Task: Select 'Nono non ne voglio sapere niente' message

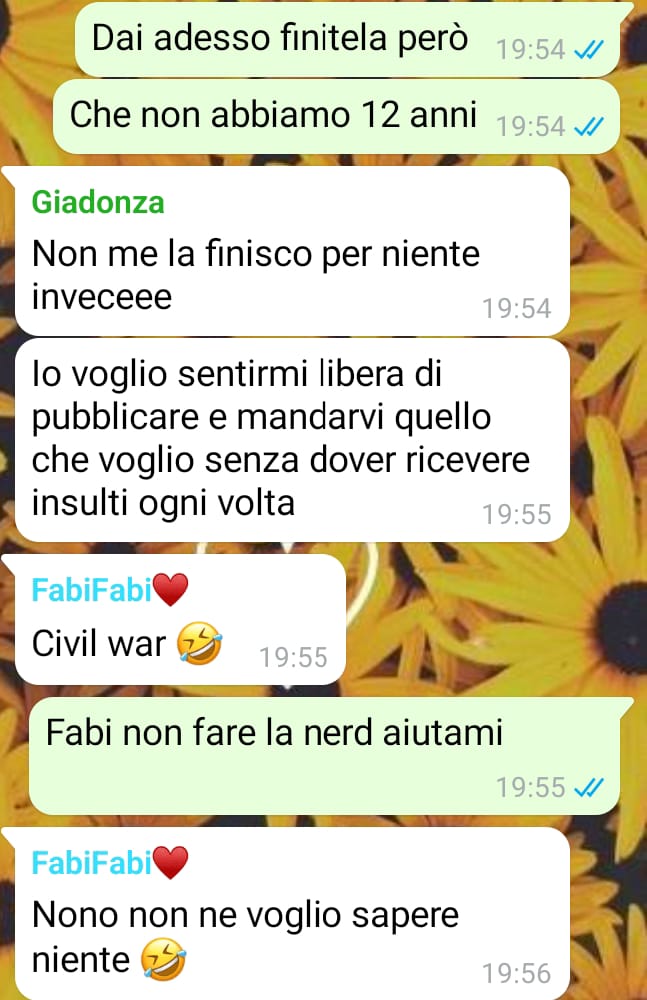Action: point(292,913)
